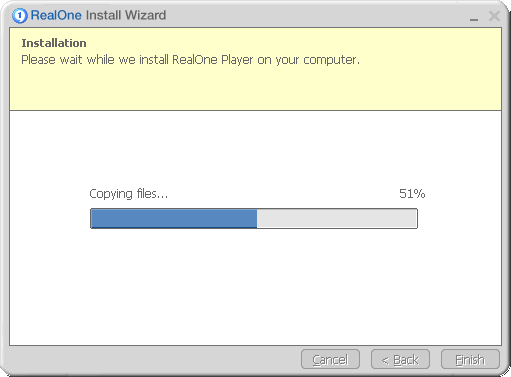Click empty area of yellow header banner
Screen dimensions: 511x377
pyautogui.click(x=255, y=88)
